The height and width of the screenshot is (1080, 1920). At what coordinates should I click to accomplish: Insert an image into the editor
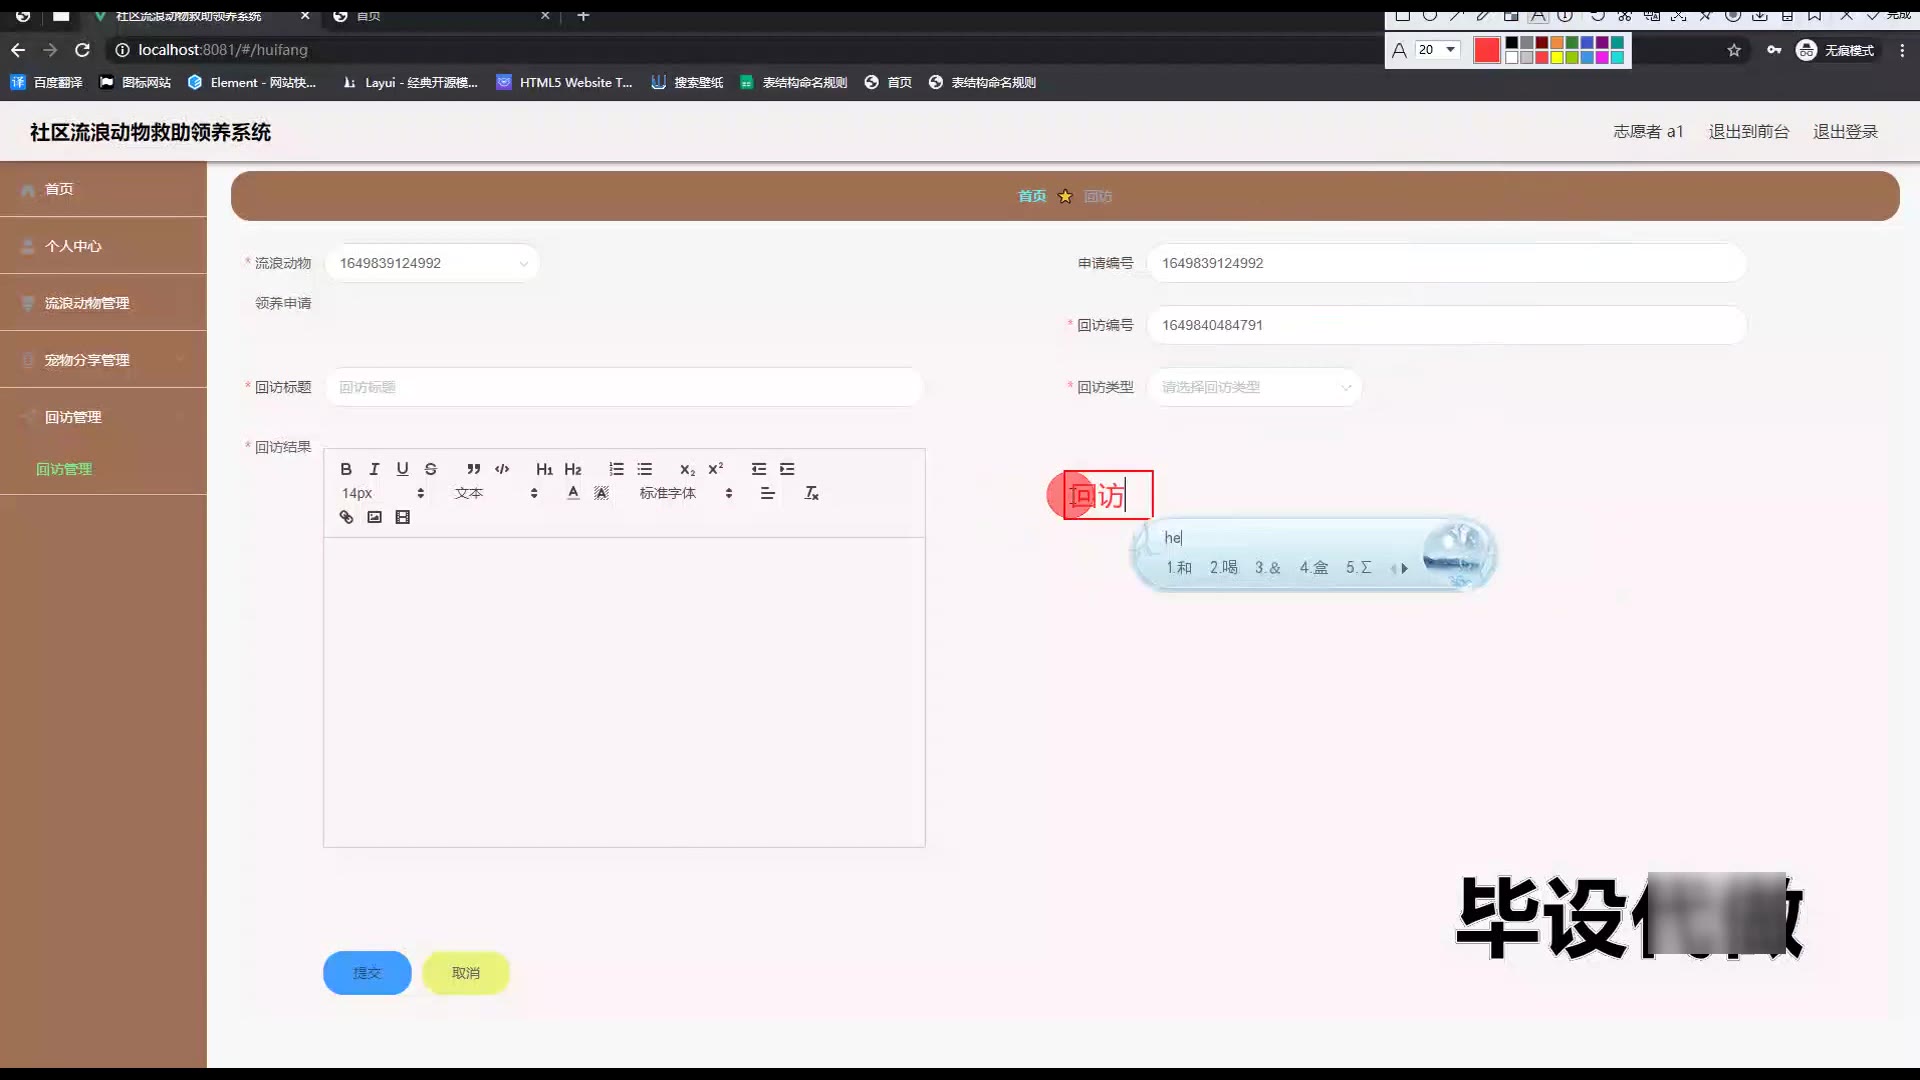[x=374, y=517]
